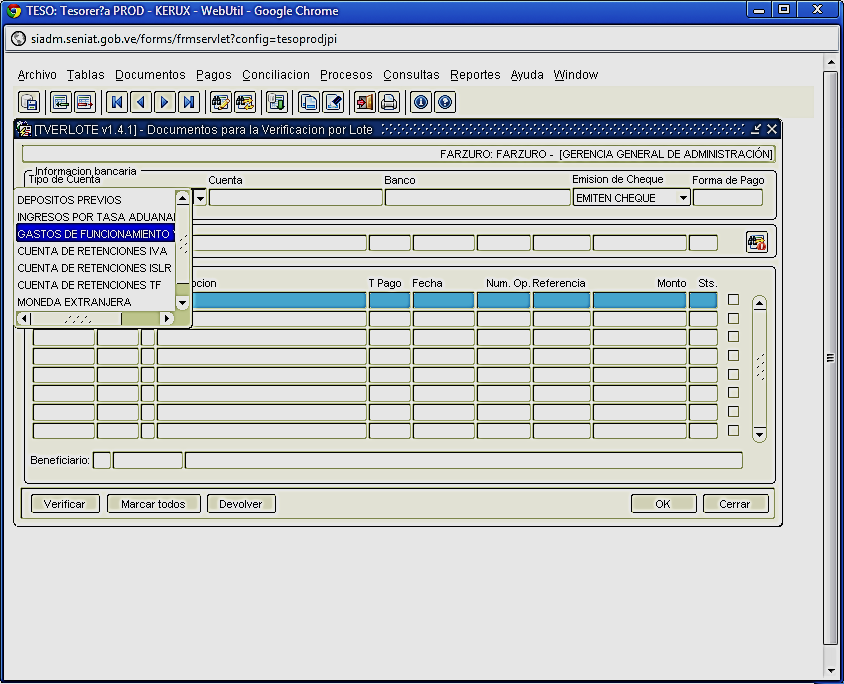The width and height of the screenshot is (844, 684).
Task: Open the Documentos menu
Action: point(150,75)
